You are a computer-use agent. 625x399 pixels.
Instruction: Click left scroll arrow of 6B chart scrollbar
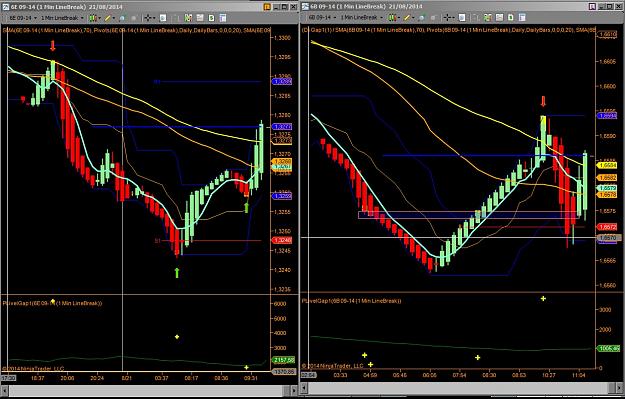[x=305, y=387]
